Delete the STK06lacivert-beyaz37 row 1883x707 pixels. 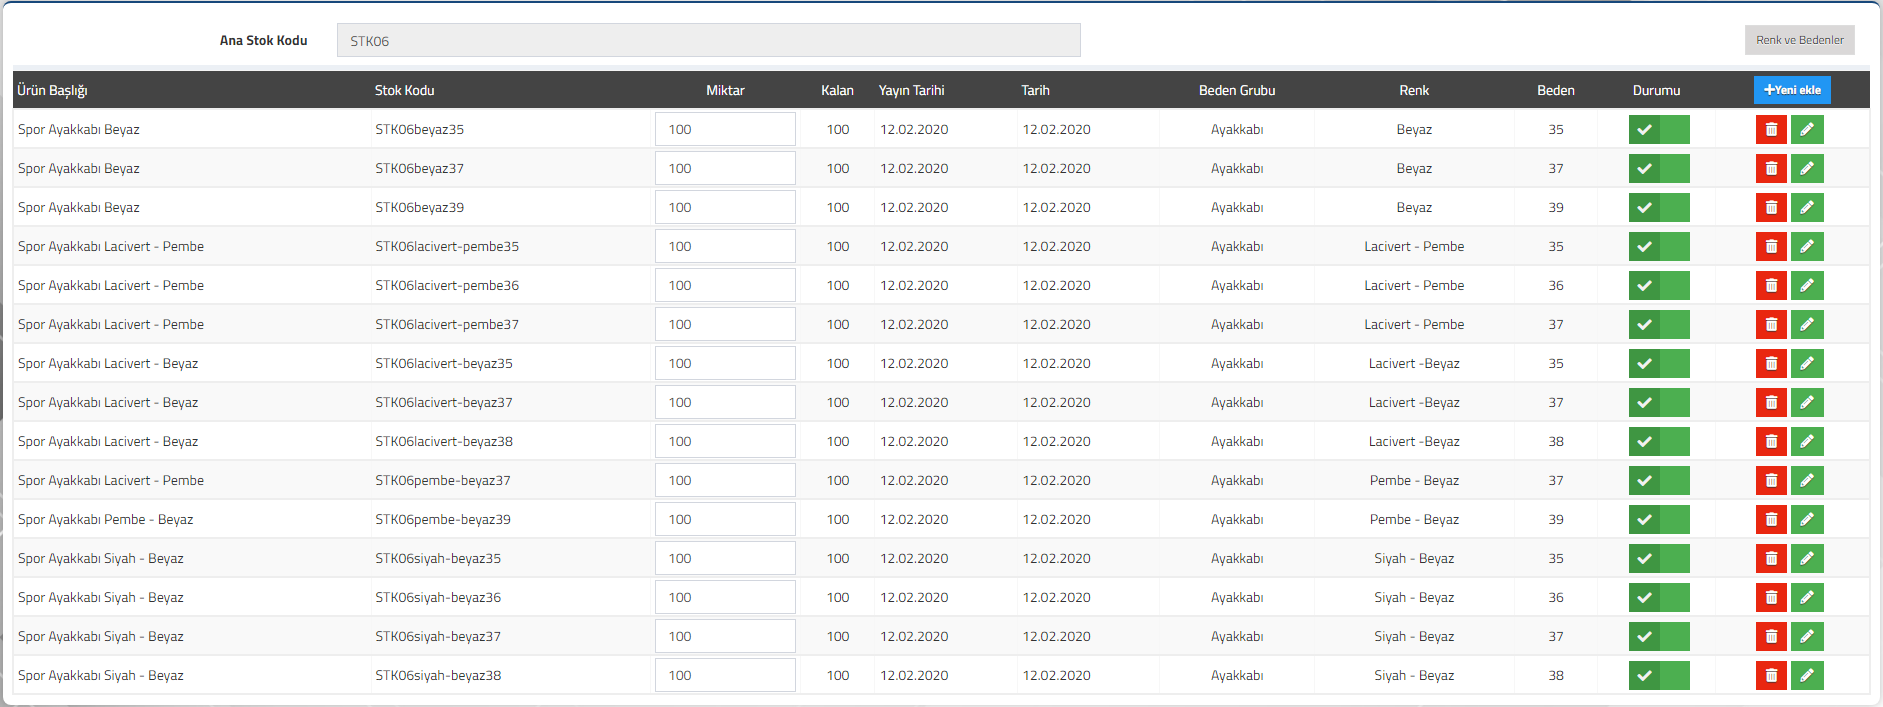[x=1771, y=403]
